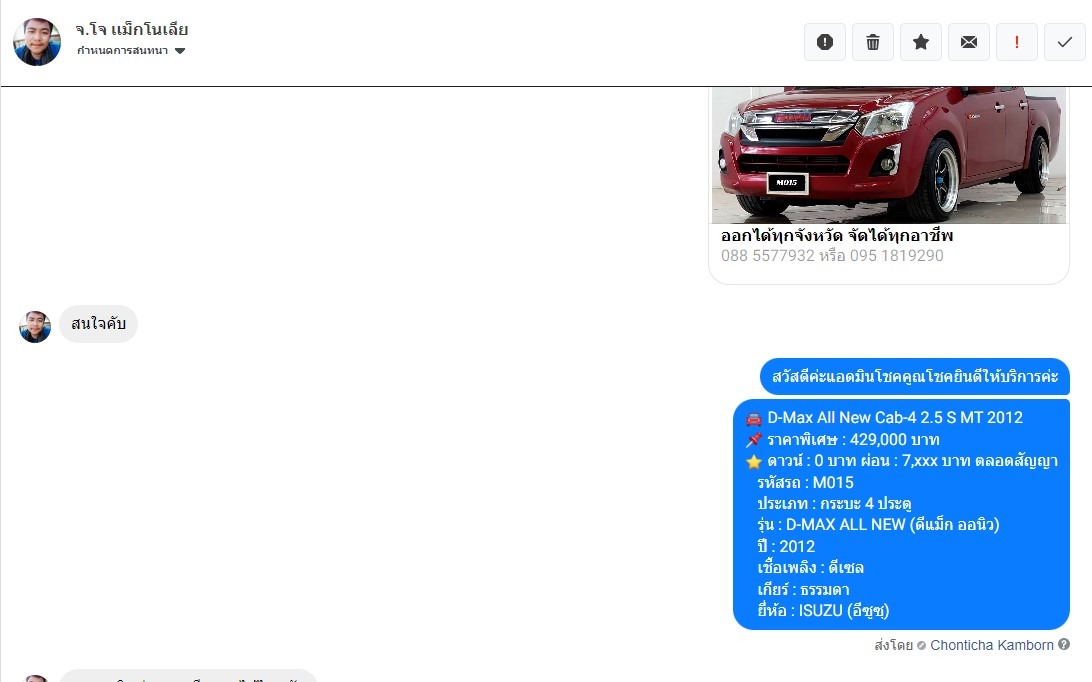Mark conversation unread with envelope icon
The image size is (1092, 682).
click(969, 42)
